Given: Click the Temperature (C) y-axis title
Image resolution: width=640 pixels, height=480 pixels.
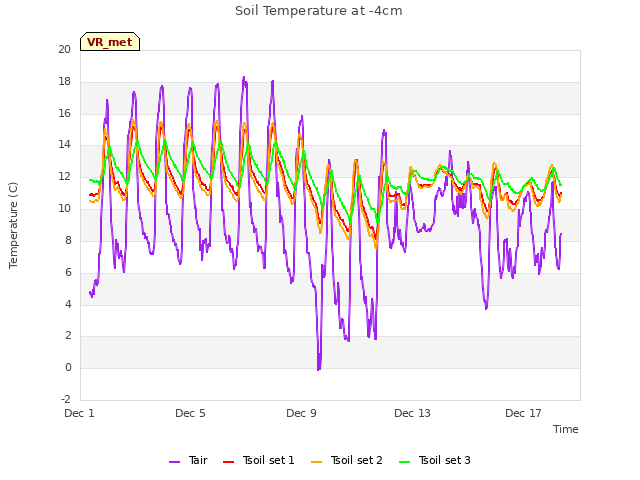Looking at the screenshot, I should [x=13, y=225].
